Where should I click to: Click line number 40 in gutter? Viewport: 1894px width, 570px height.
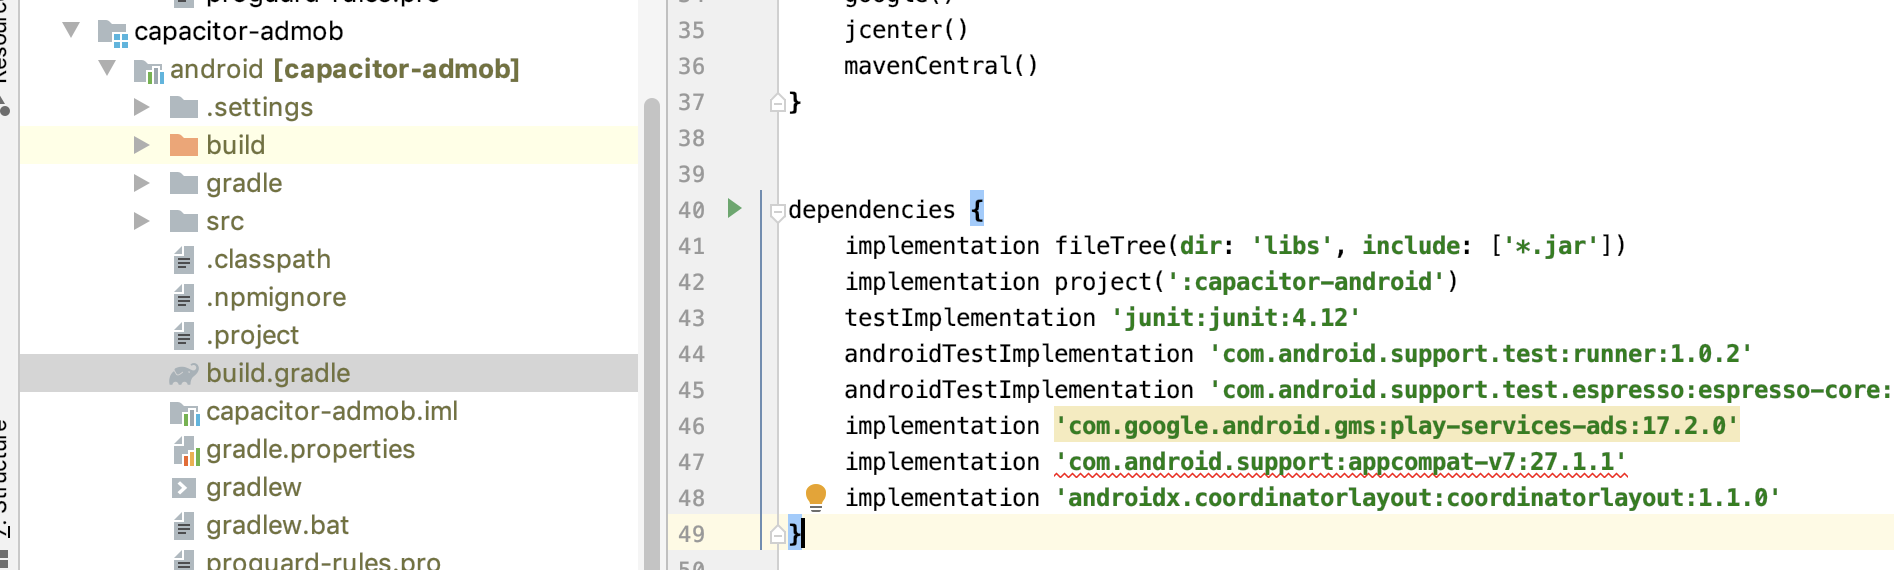click(x=691, y=210)
